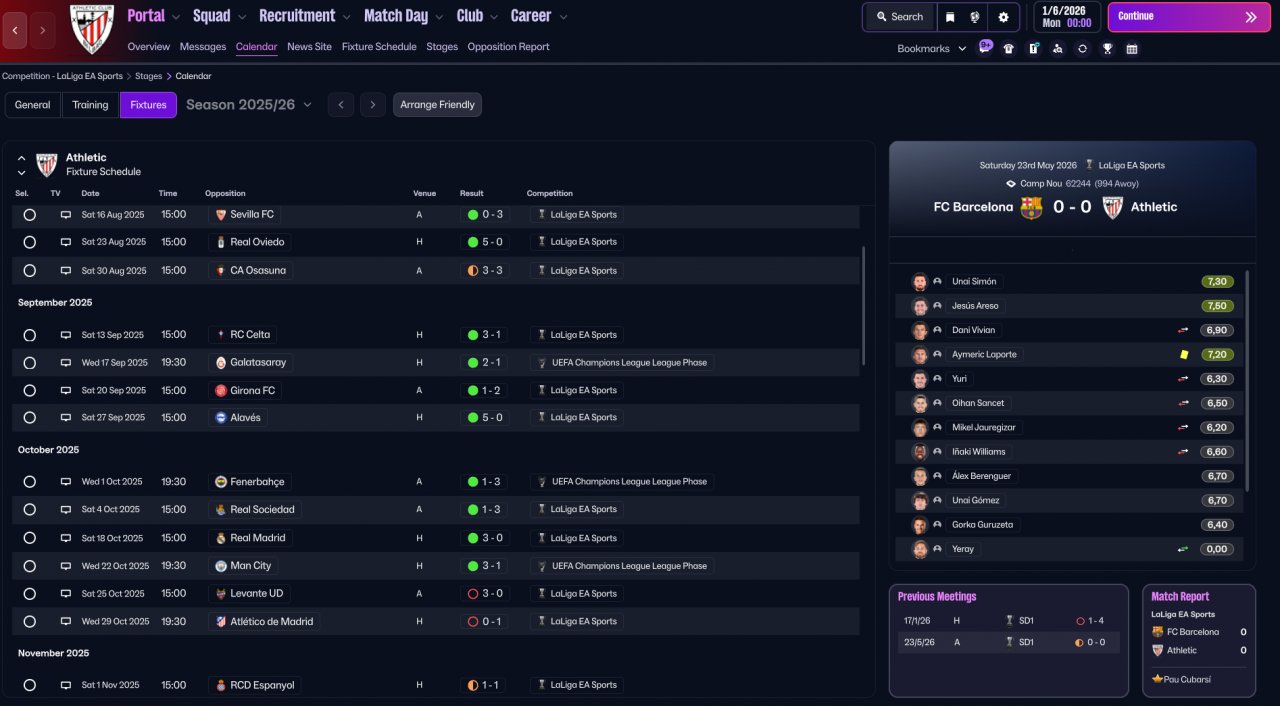
Task: Expand the Portal menu dropdown
Action: (176, 17)
